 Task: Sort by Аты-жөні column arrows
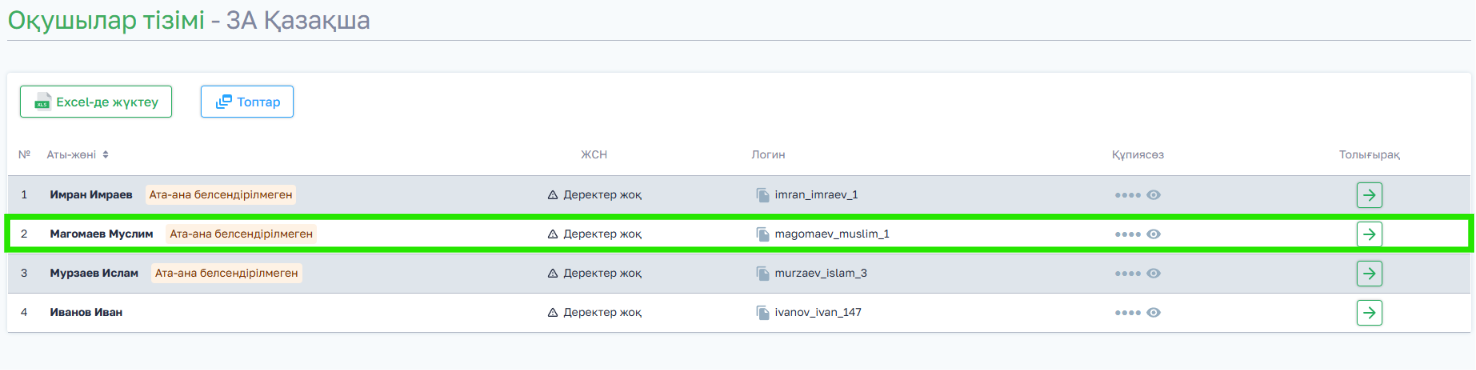[x=105, y=155]
